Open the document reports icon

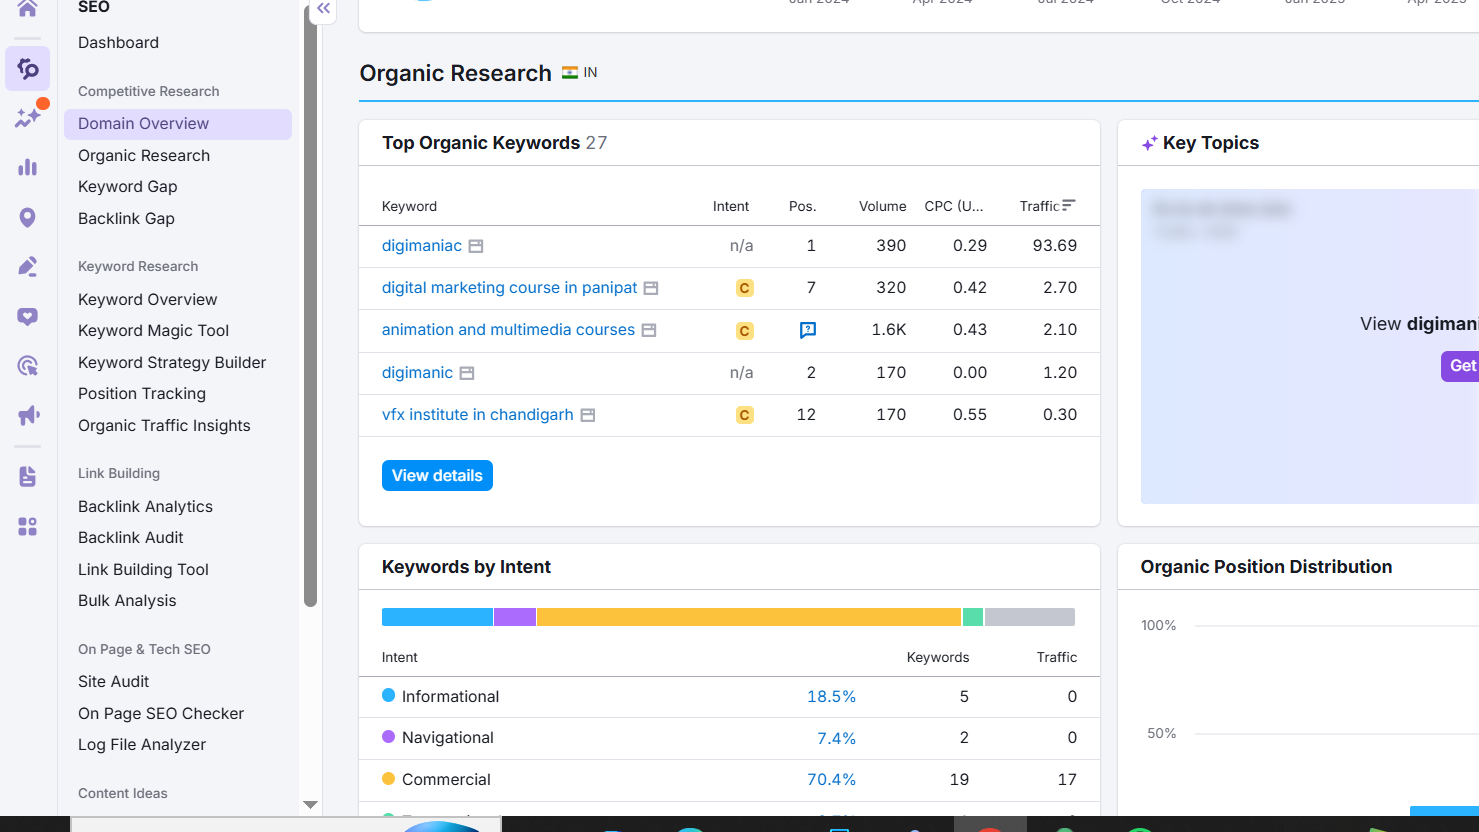click(x=27, y=477)
